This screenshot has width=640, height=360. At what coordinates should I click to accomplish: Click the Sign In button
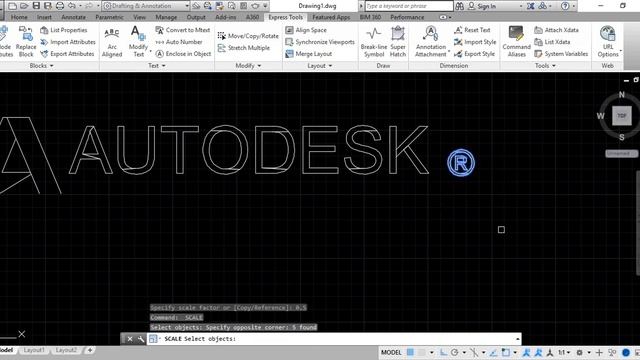(x=482, y=6)
